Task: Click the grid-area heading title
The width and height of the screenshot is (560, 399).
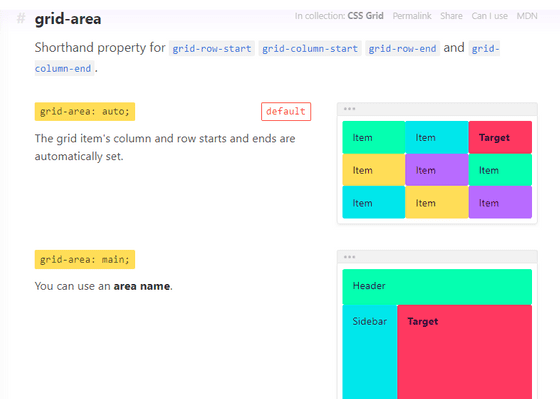Action: 68,19
